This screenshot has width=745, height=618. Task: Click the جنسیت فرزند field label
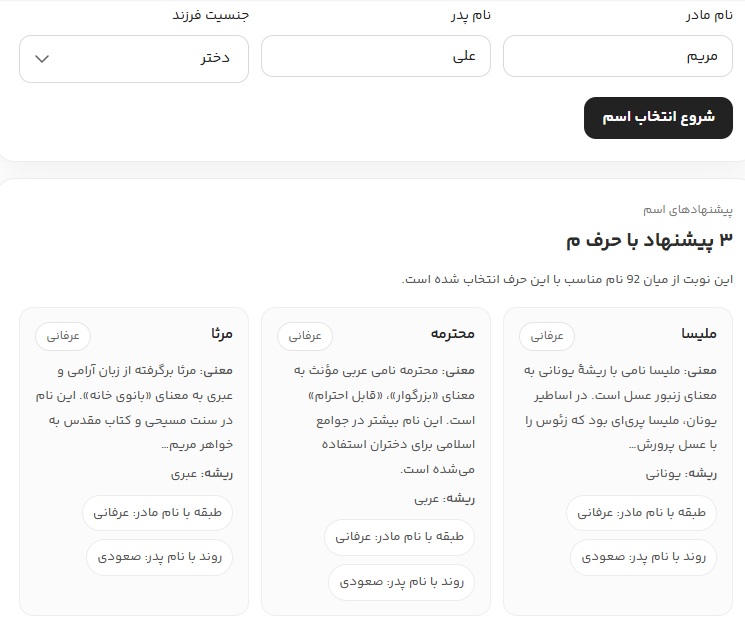[x=210, y=16]
